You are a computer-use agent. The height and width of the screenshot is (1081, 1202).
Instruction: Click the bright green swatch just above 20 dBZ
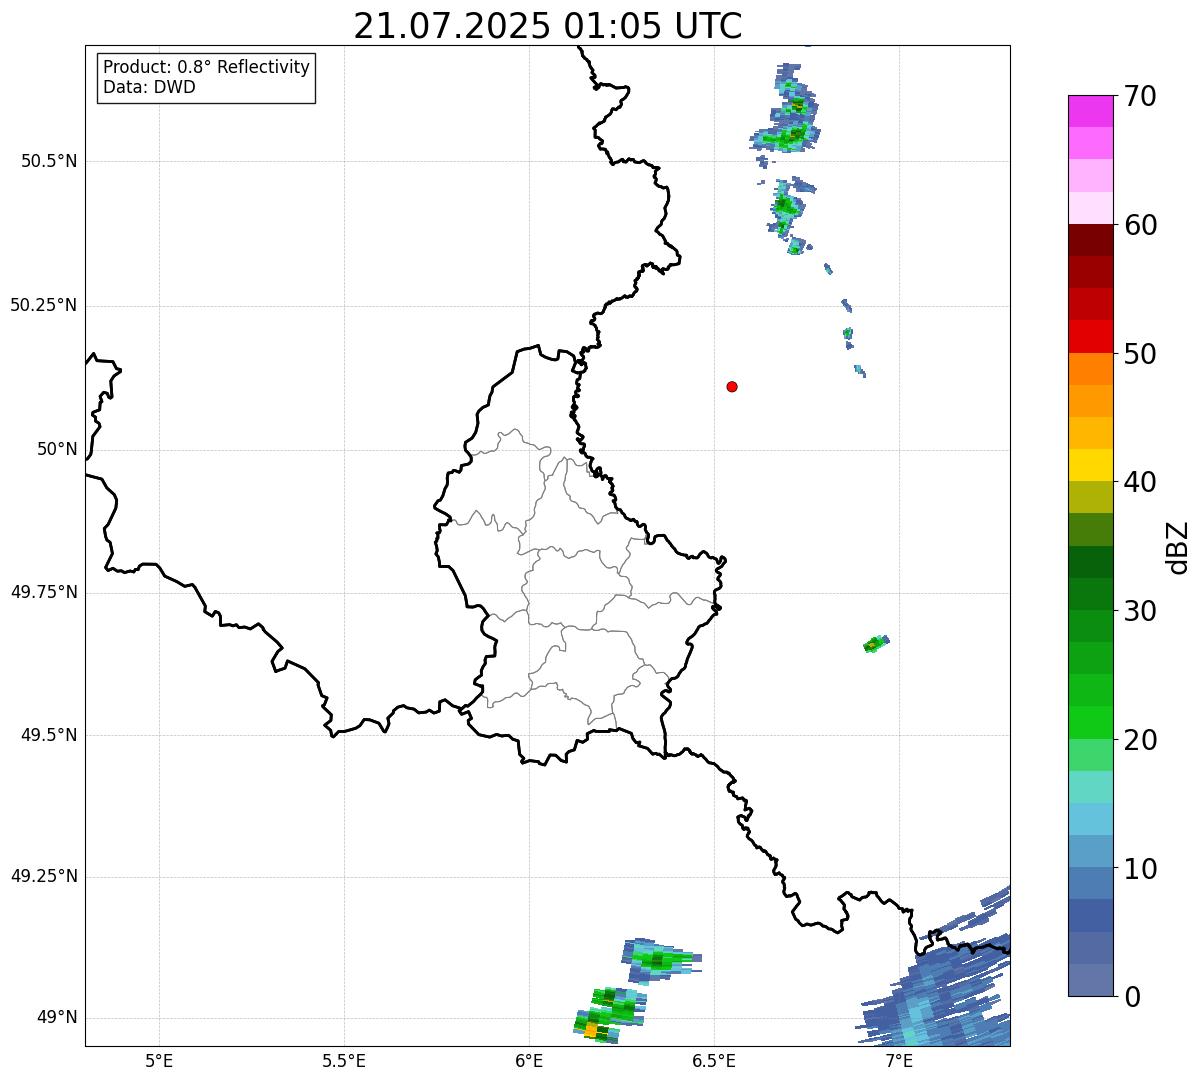coord(1091,723)
